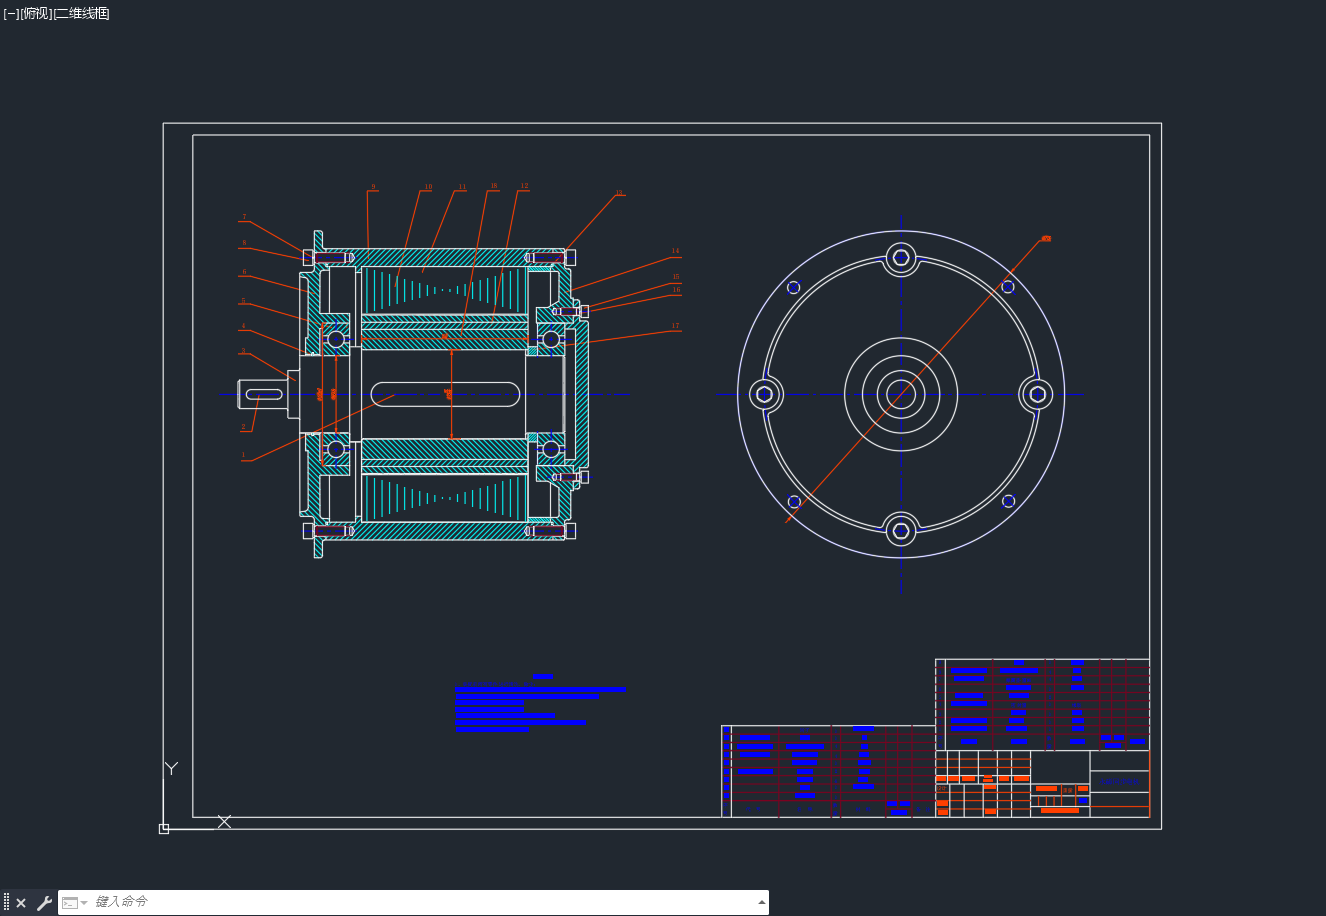Select part number label 16 in the drawing
1326x916 pixels.
(676, 290)
